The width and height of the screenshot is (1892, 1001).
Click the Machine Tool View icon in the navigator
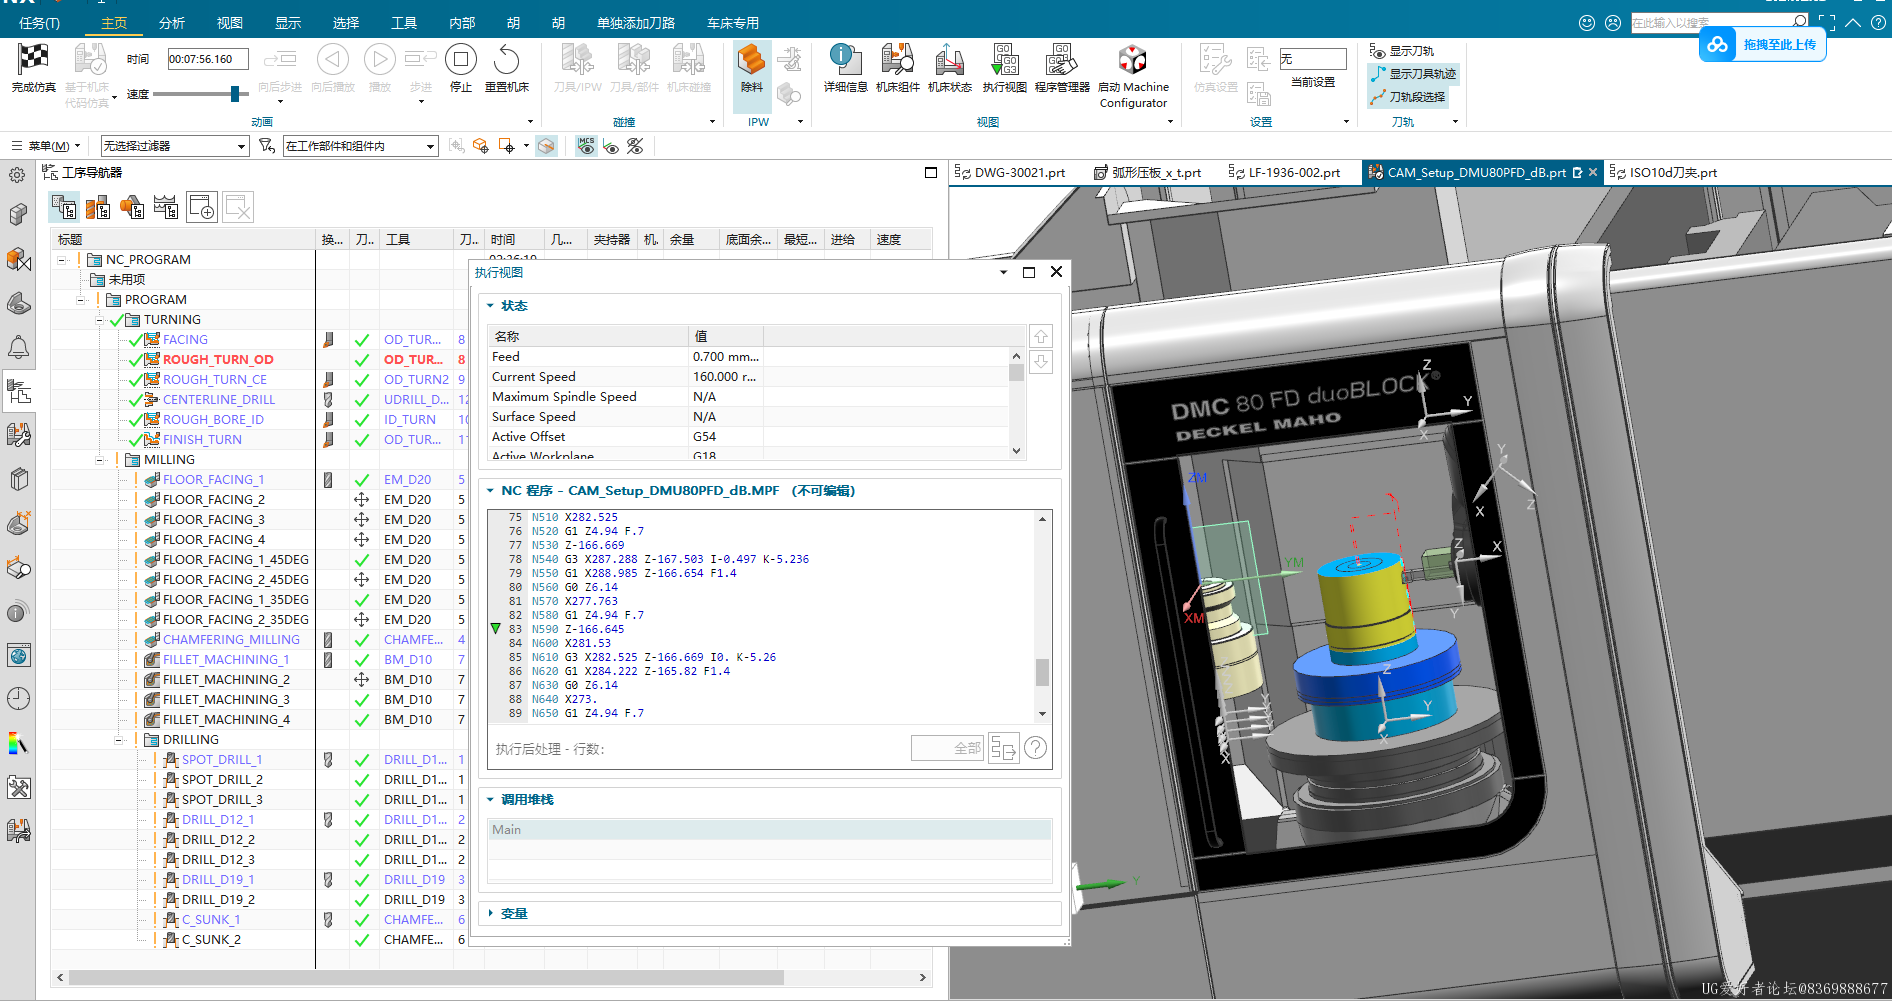click(x=98, y=207)
